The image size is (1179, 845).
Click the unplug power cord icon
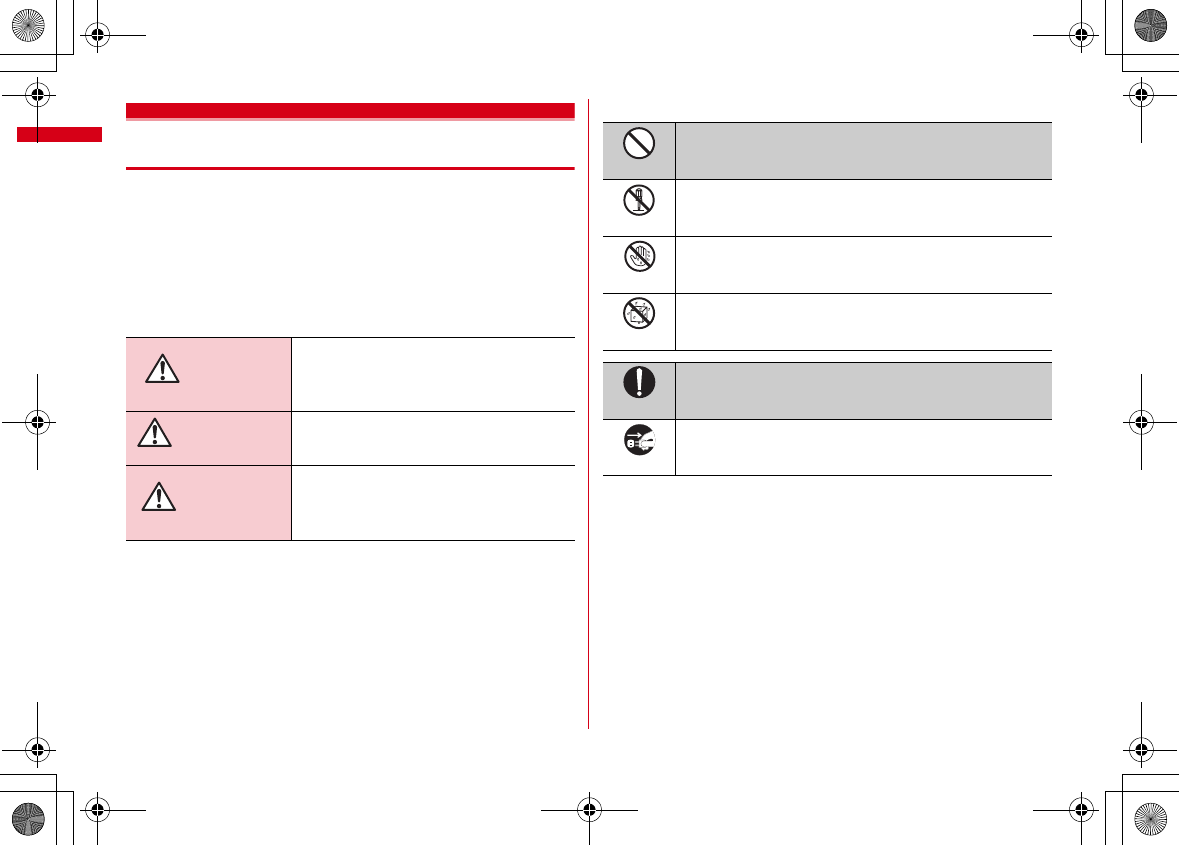(638, 443)
